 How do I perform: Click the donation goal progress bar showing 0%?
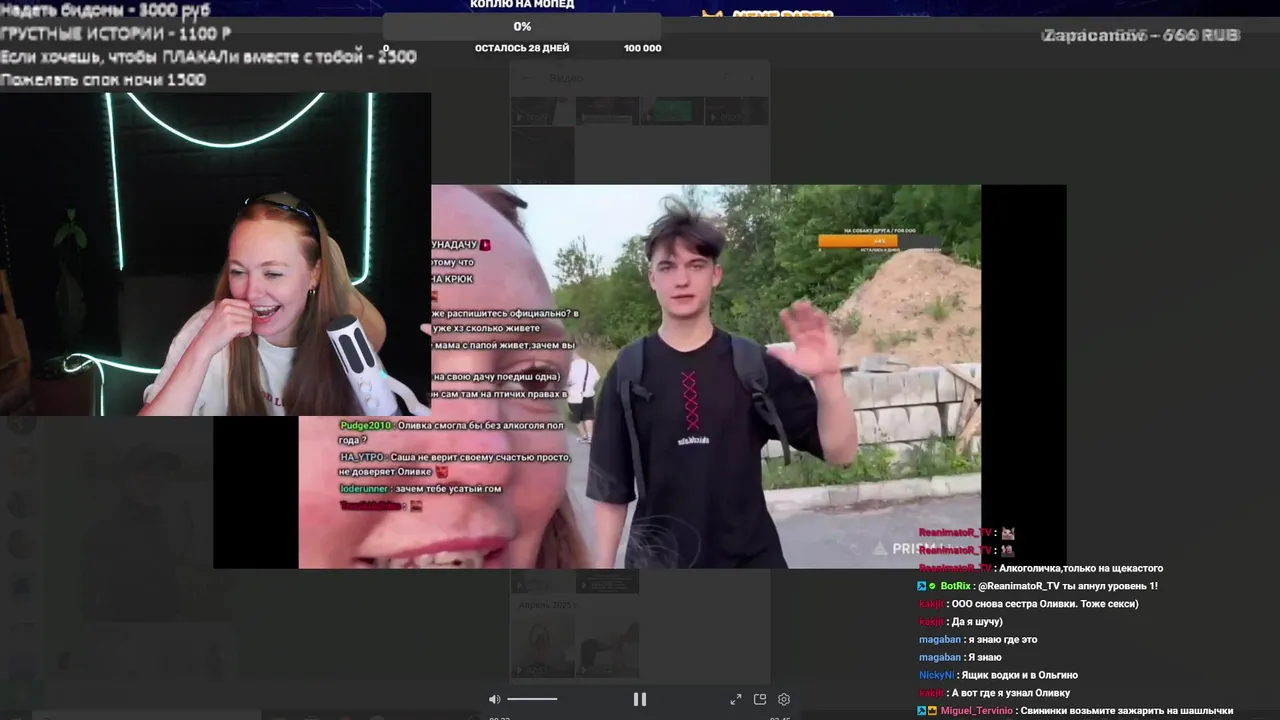(x=522, y=27)
